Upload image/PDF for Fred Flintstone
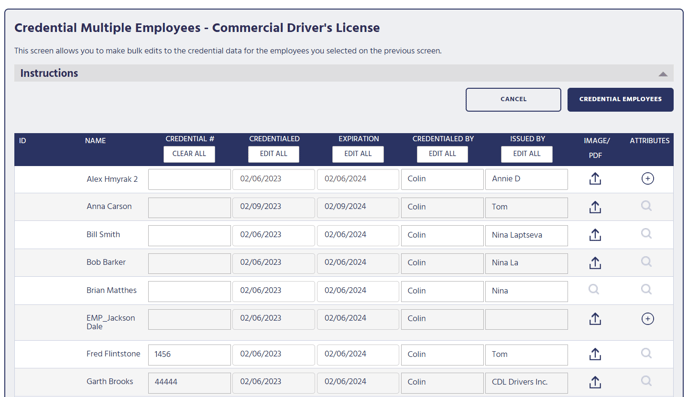 click(x=595, y=354)
